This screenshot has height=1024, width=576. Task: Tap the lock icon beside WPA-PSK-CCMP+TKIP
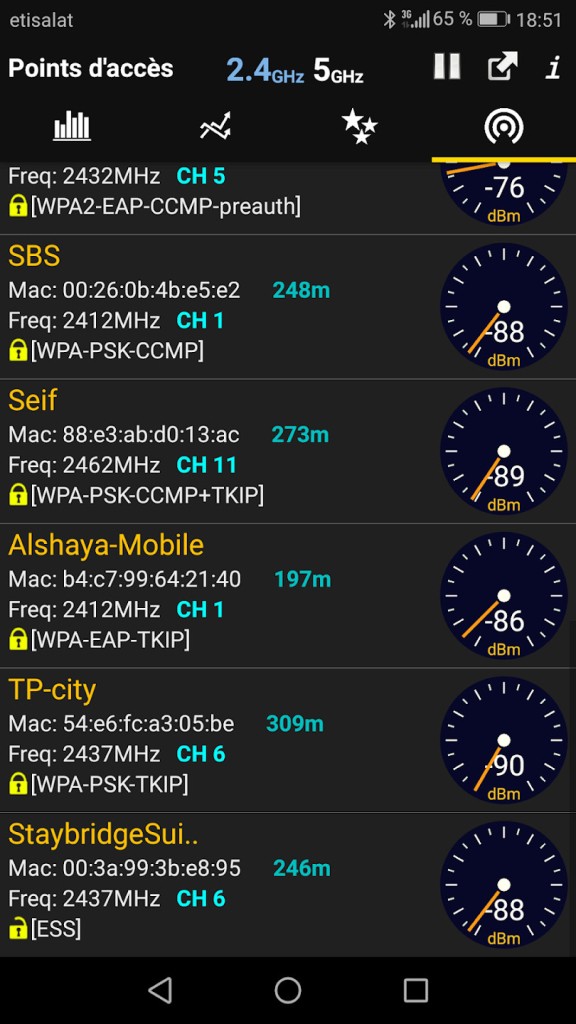(x=18, y=496)
